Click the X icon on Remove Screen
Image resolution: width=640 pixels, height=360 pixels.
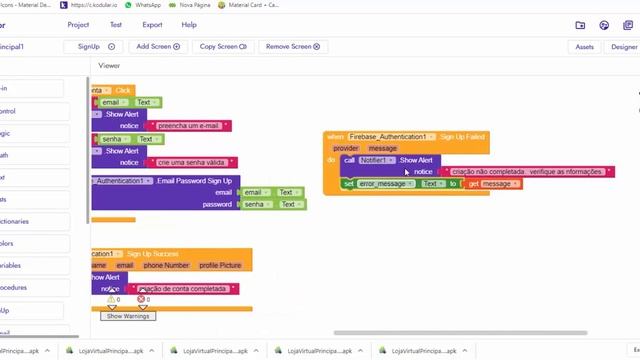pos(316,47)
